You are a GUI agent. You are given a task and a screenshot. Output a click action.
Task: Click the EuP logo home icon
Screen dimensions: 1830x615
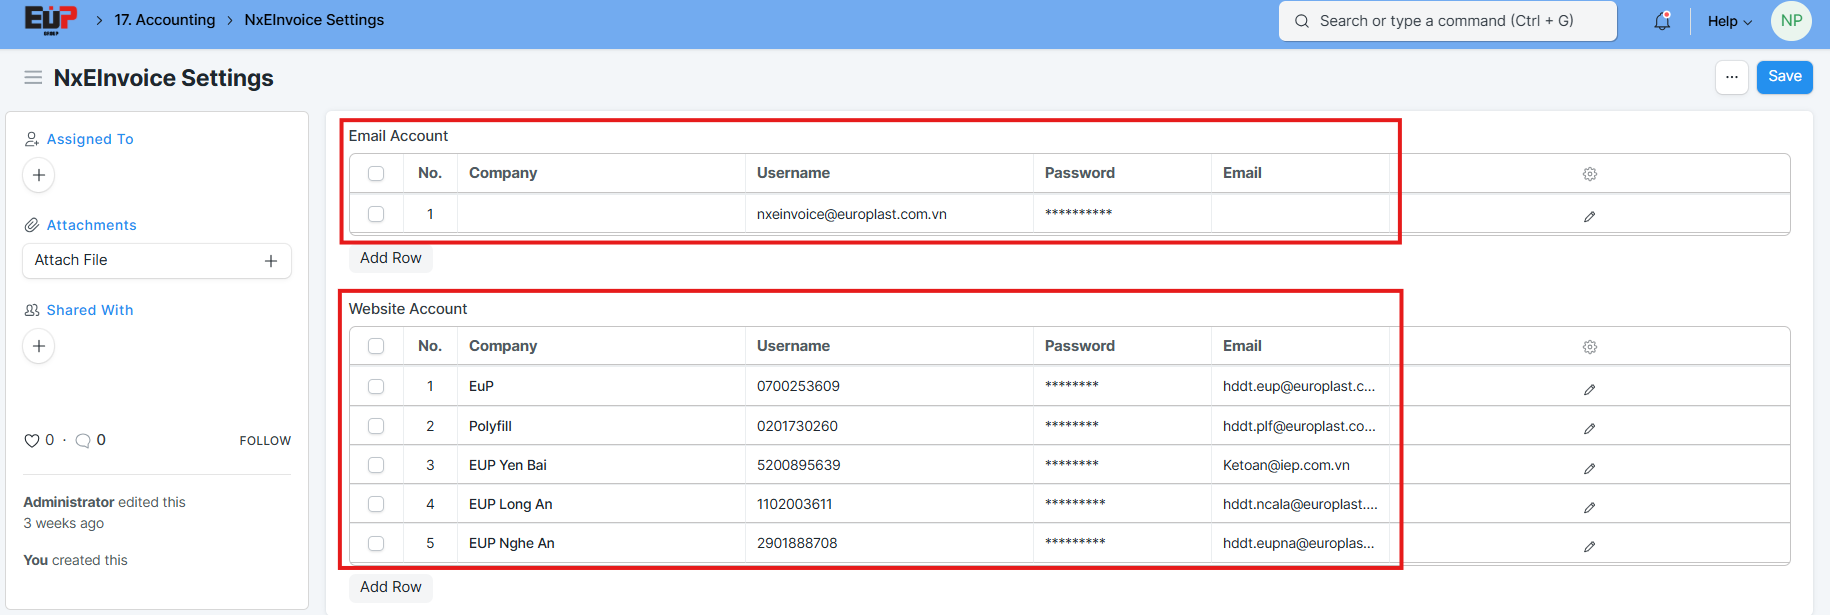coord(50,20)
